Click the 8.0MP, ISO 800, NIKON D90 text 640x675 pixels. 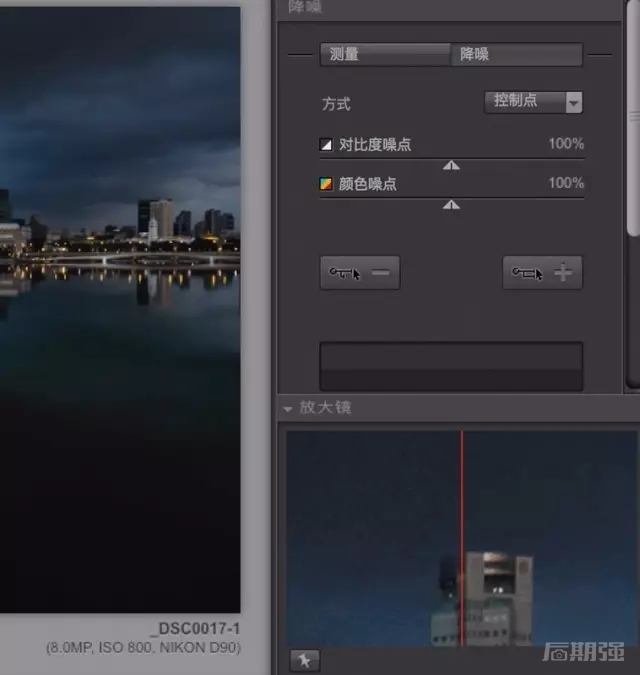coord(143,647)
